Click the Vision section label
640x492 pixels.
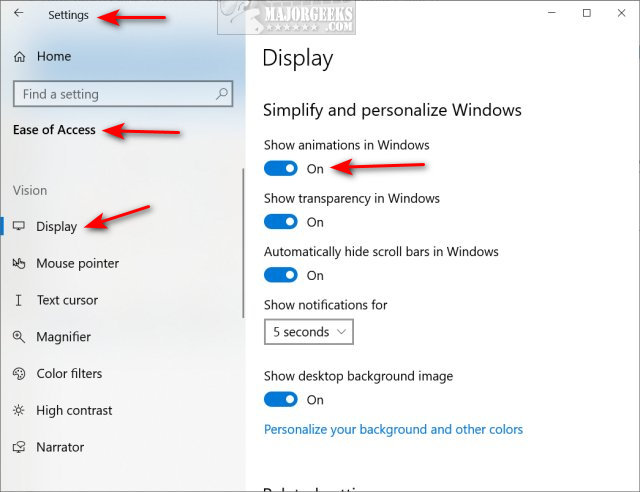point(30,191)
